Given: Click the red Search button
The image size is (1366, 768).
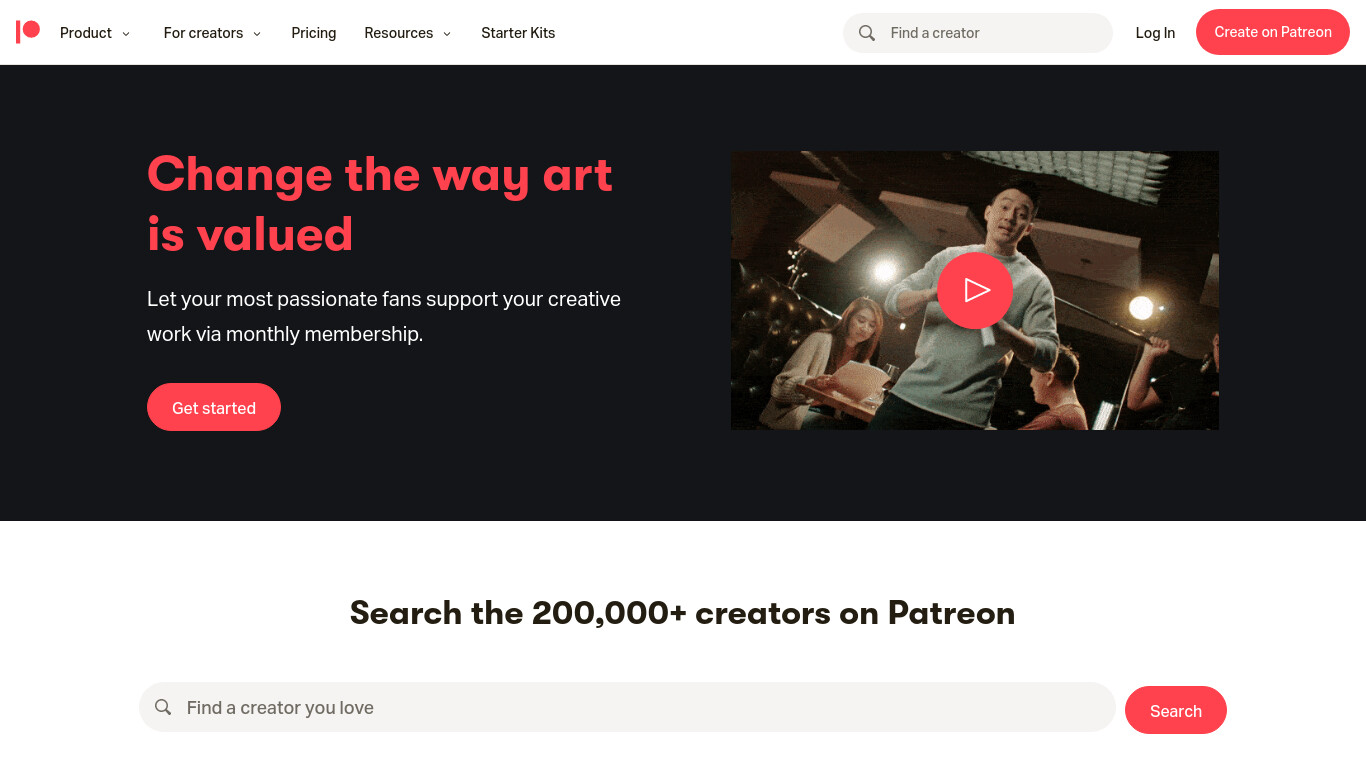Looking at the screenshot, I should (x=1176, y=710).
